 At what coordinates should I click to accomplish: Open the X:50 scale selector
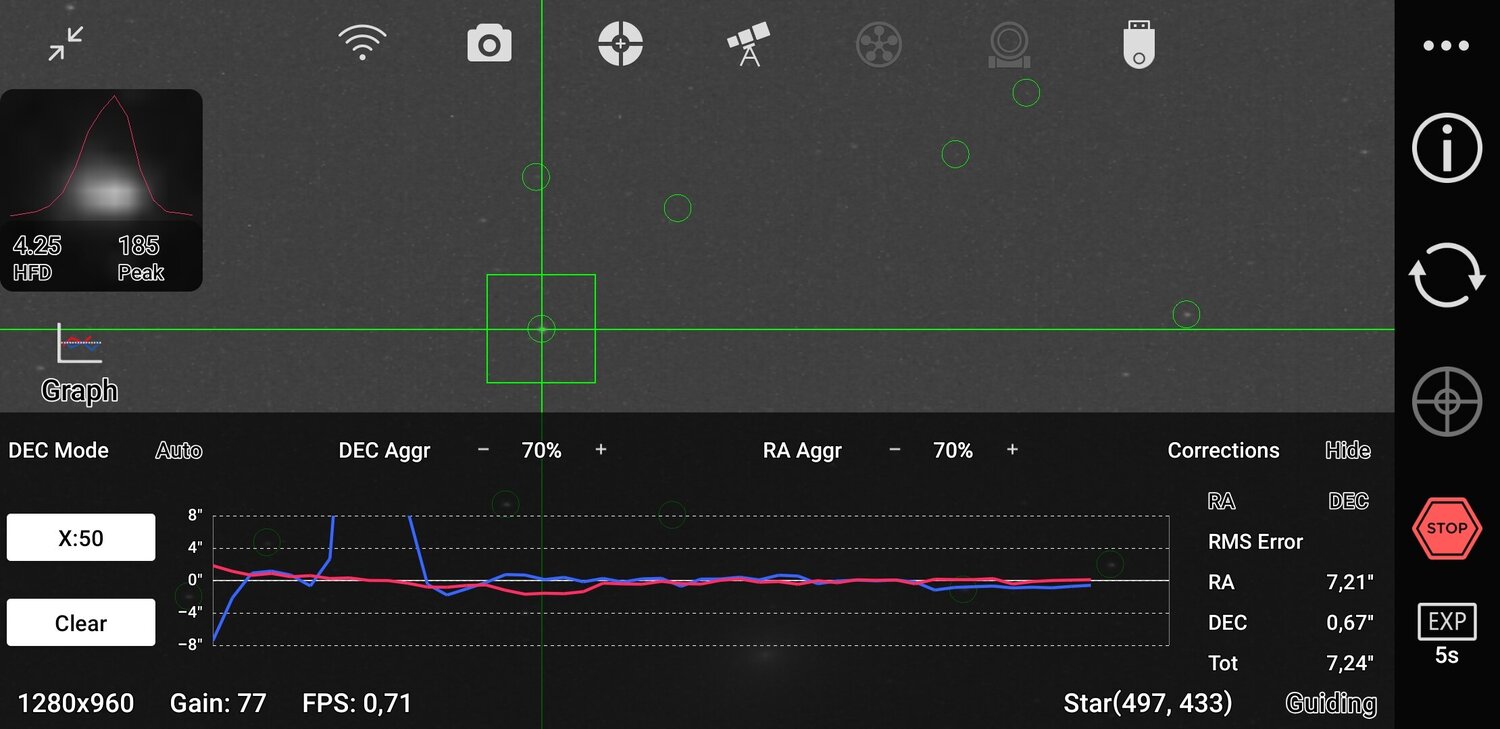tap(80, 537)
